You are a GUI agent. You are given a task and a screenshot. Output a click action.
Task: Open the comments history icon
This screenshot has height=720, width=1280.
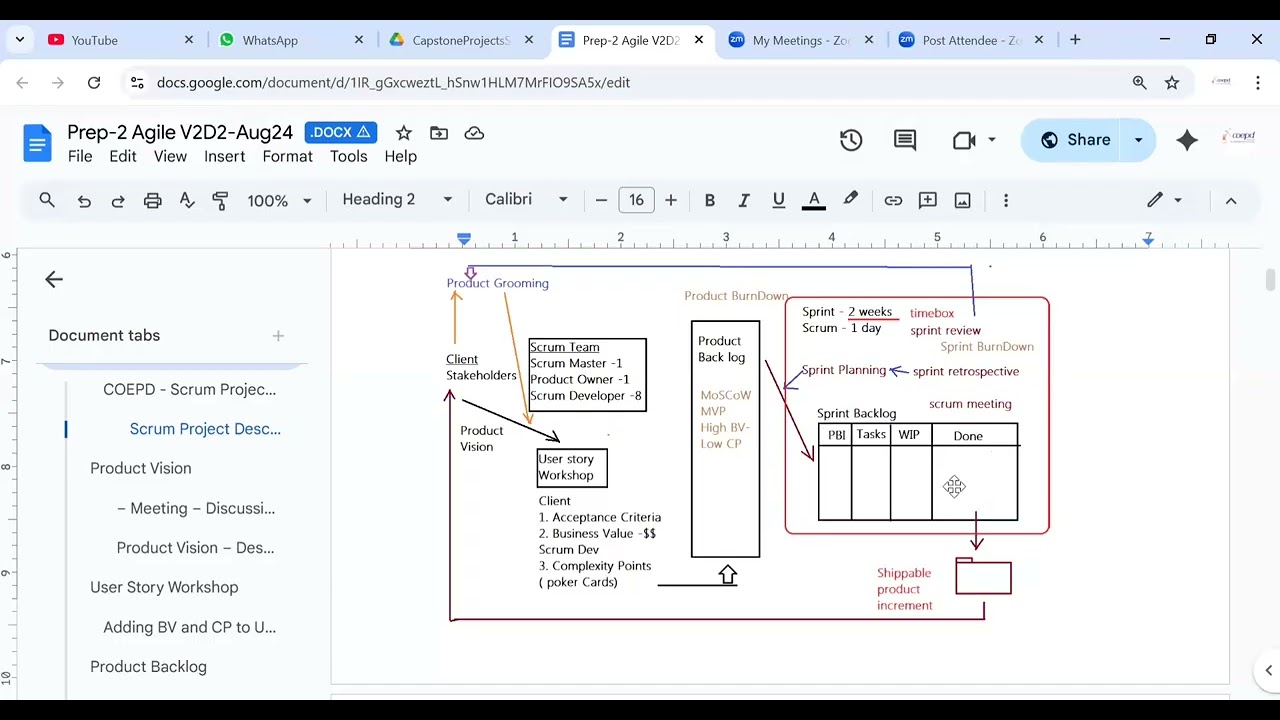tap(905, 141)
